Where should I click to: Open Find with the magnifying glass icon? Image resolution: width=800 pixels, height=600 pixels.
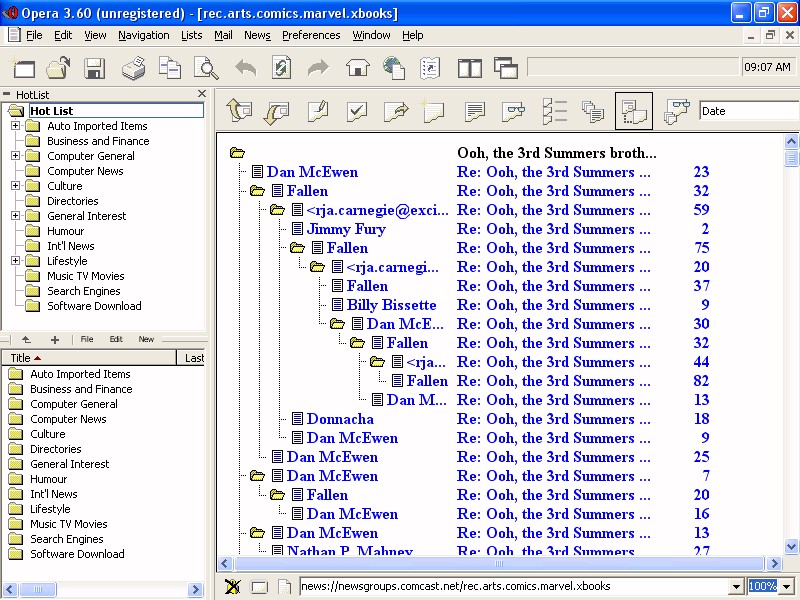206,68
